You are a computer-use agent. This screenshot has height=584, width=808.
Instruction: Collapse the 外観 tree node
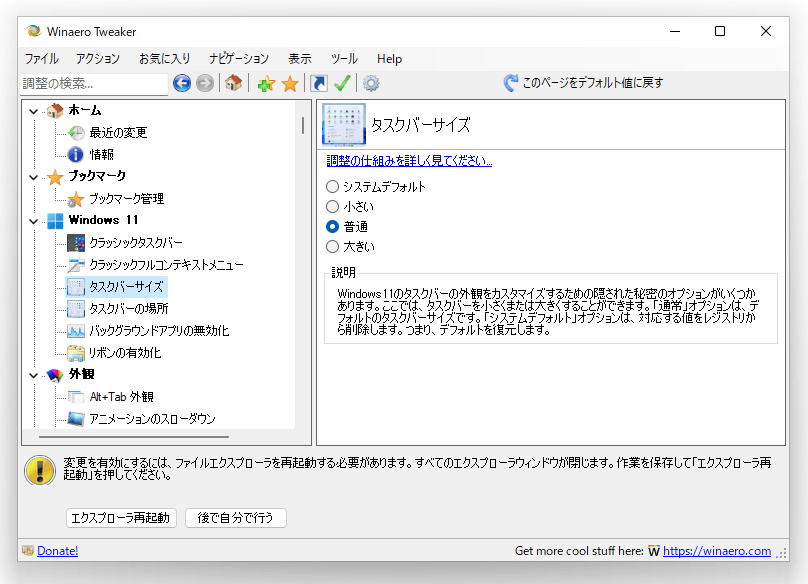coord(33,375)
